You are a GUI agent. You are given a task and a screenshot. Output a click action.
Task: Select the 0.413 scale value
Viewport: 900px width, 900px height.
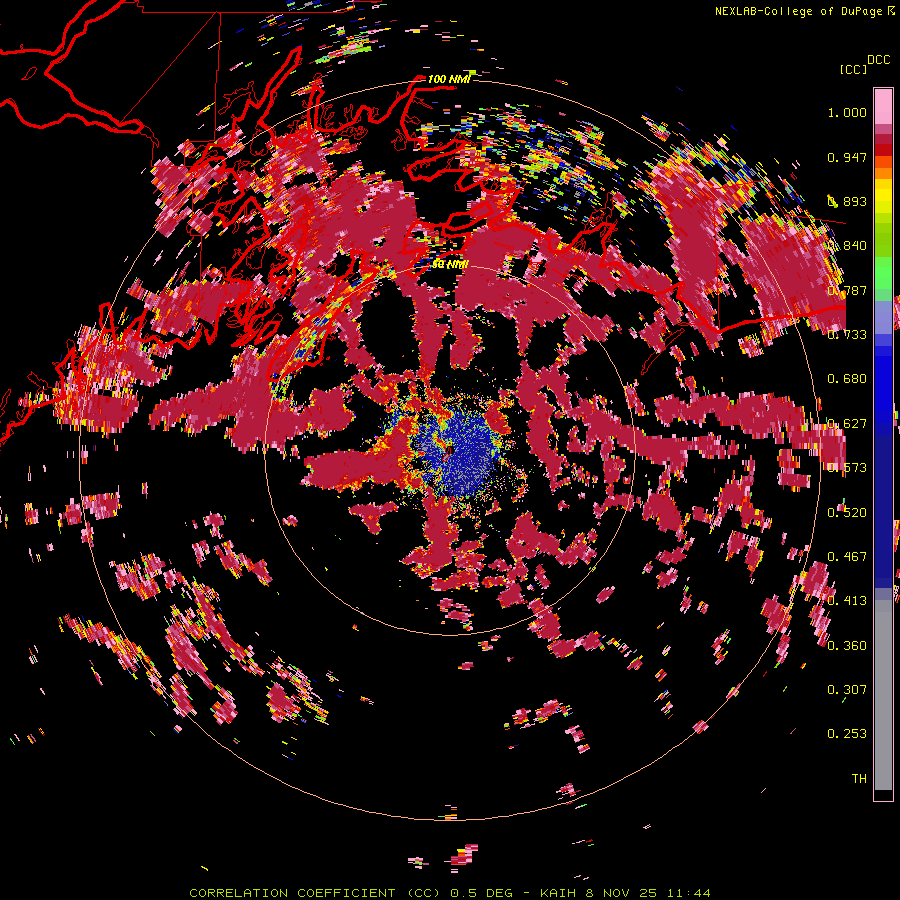pos(847,601)
